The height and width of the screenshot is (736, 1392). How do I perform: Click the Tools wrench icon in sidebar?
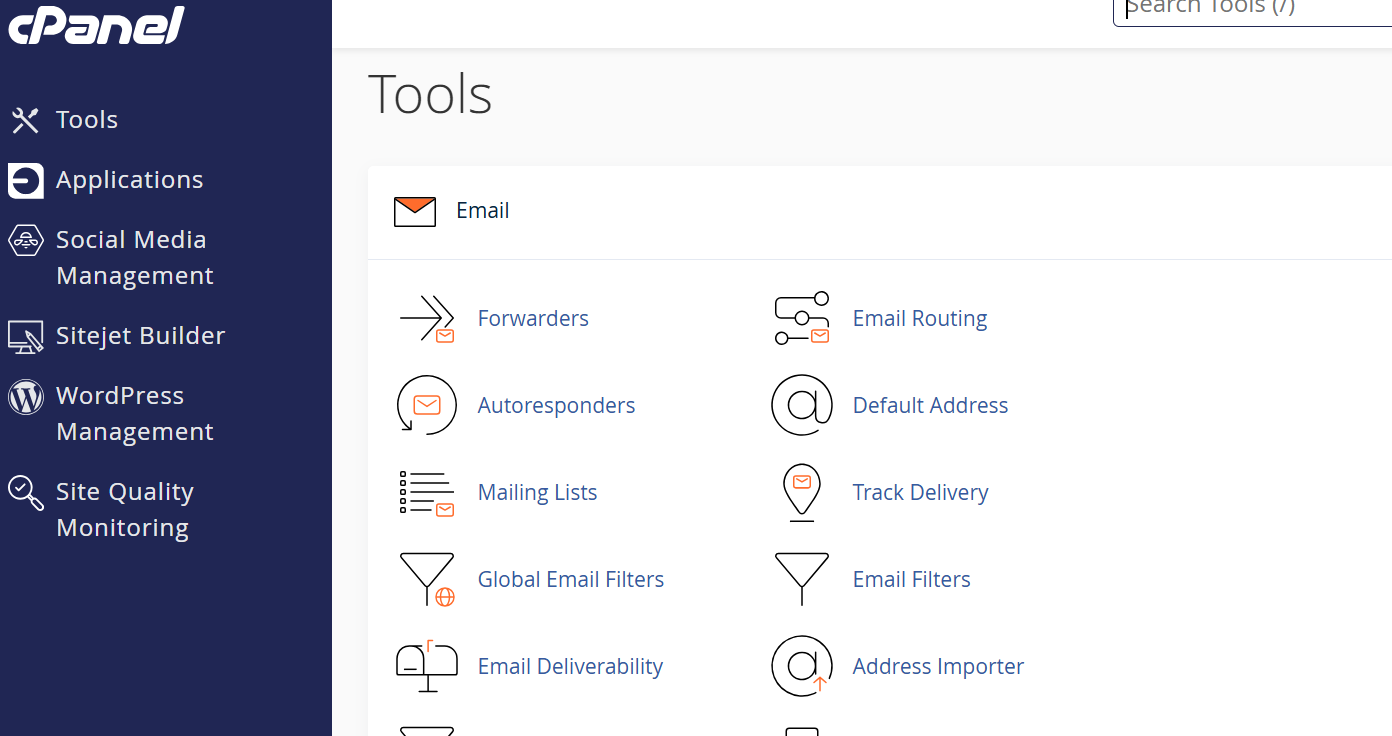(25, 121)
